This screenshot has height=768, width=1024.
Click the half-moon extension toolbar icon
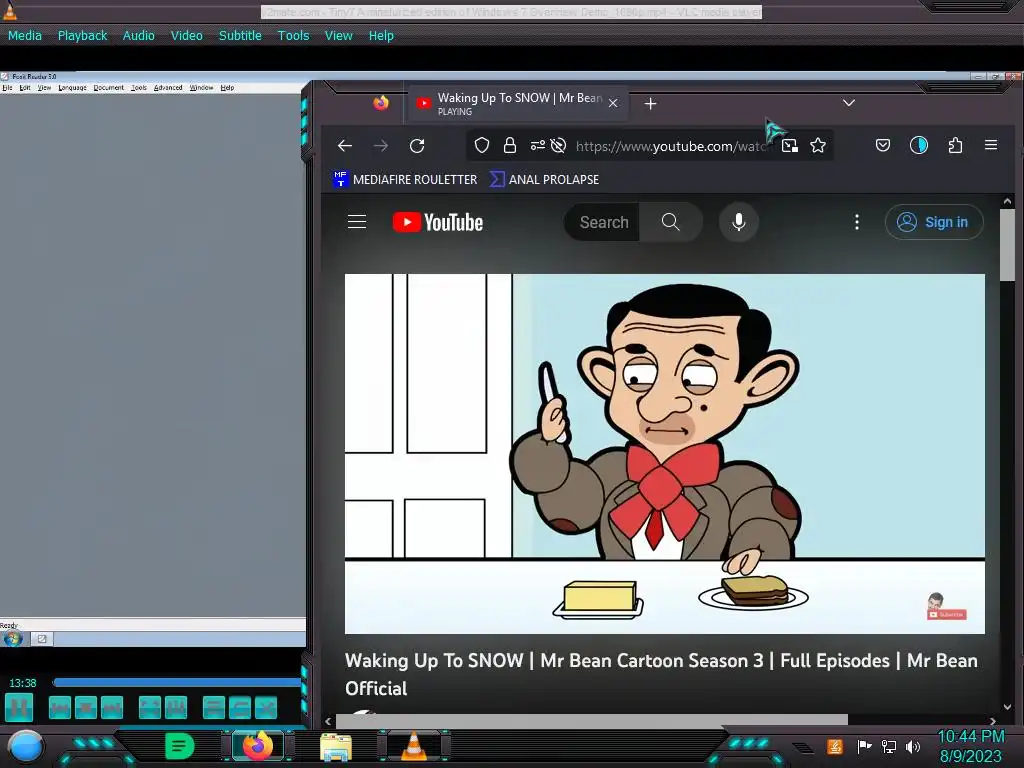pos(919,145)
